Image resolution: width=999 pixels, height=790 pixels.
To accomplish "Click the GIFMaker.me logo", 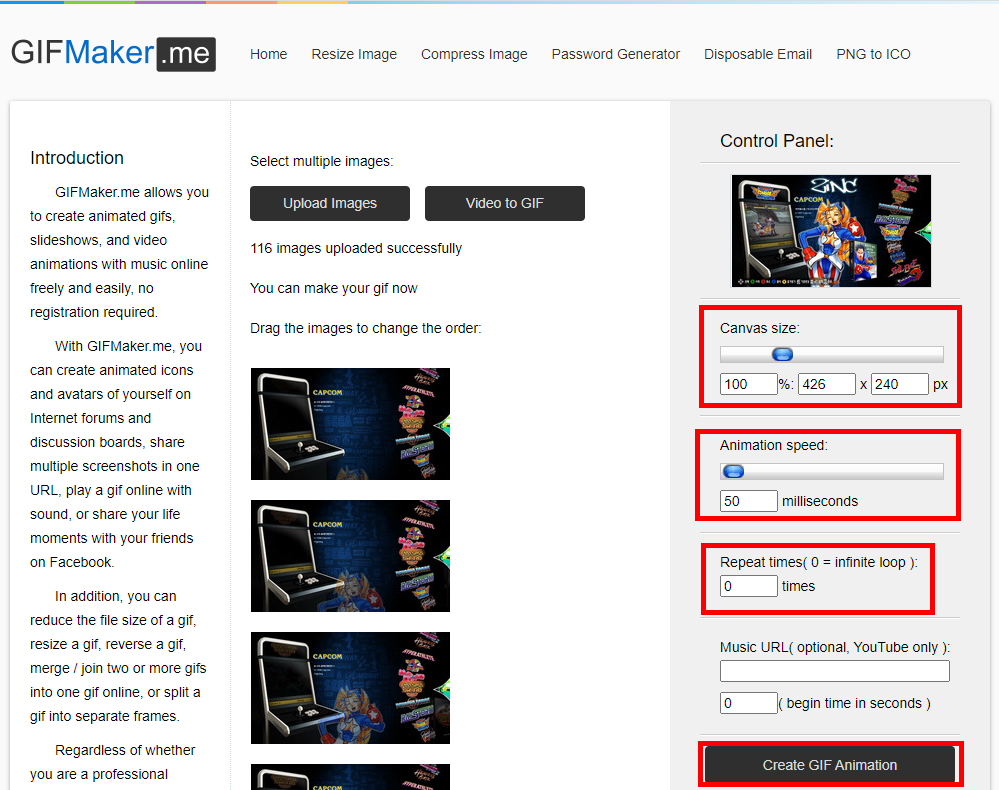I will coord(113,54).
